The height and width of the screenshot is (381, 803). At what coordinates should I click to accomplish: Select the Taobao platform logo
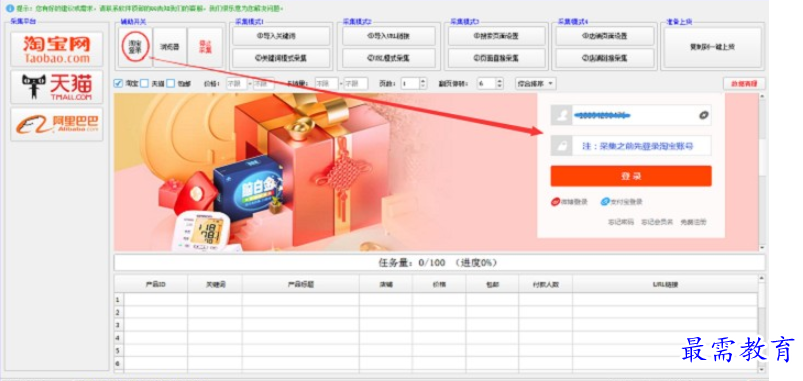click(x=56, y=50)
